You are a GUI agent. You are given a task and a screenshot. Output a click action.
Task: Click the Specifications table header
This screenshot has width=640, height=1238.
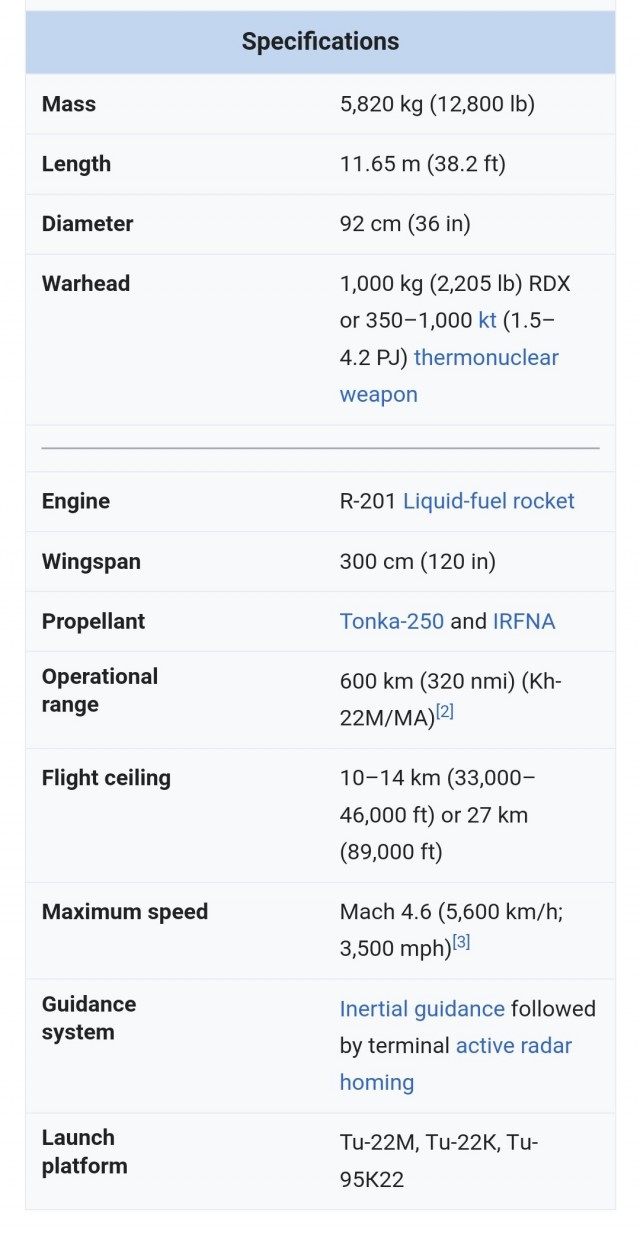pyautogui.click(x=320, y=42)
